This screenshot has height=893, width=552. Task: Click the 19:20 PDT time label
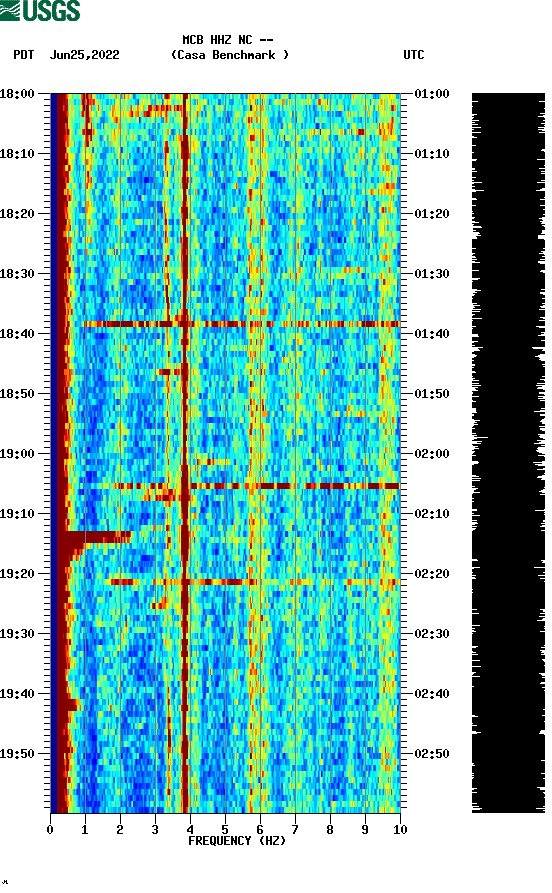(17, 574)
